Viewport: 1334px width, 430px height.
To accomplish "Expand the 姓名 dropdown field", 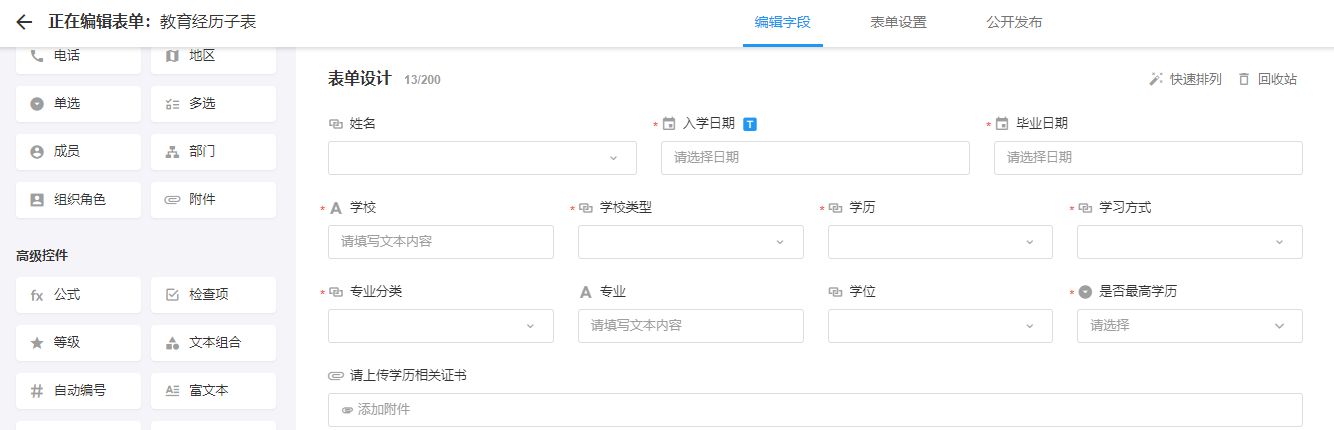I will point(482,158).
